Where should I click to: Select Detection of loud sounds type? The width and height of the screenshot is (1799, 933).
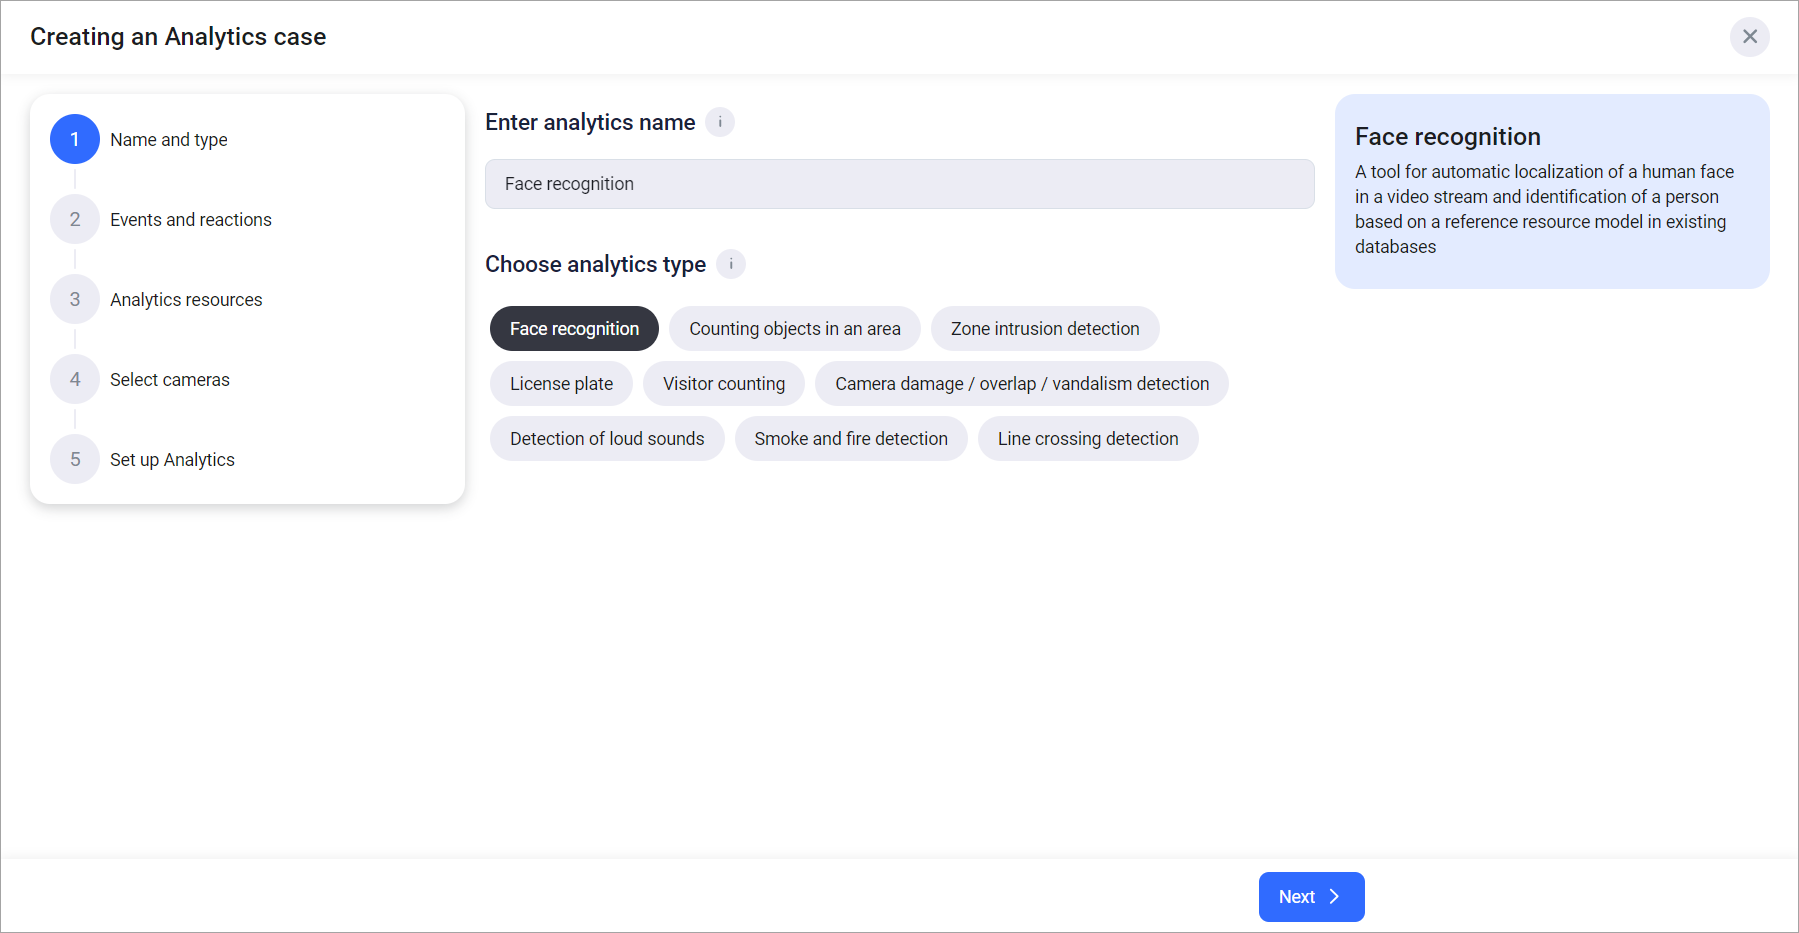pos(606,439)
